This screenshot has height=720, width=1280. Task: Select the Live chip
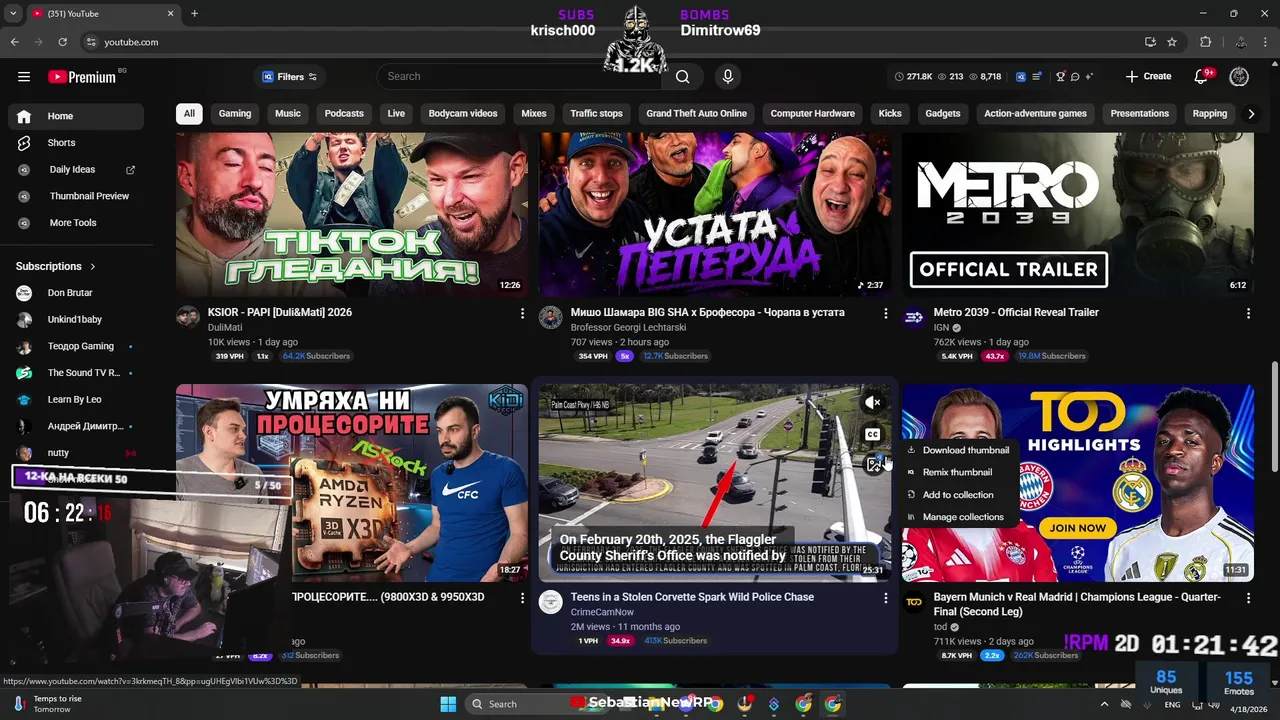pos(396,114)
